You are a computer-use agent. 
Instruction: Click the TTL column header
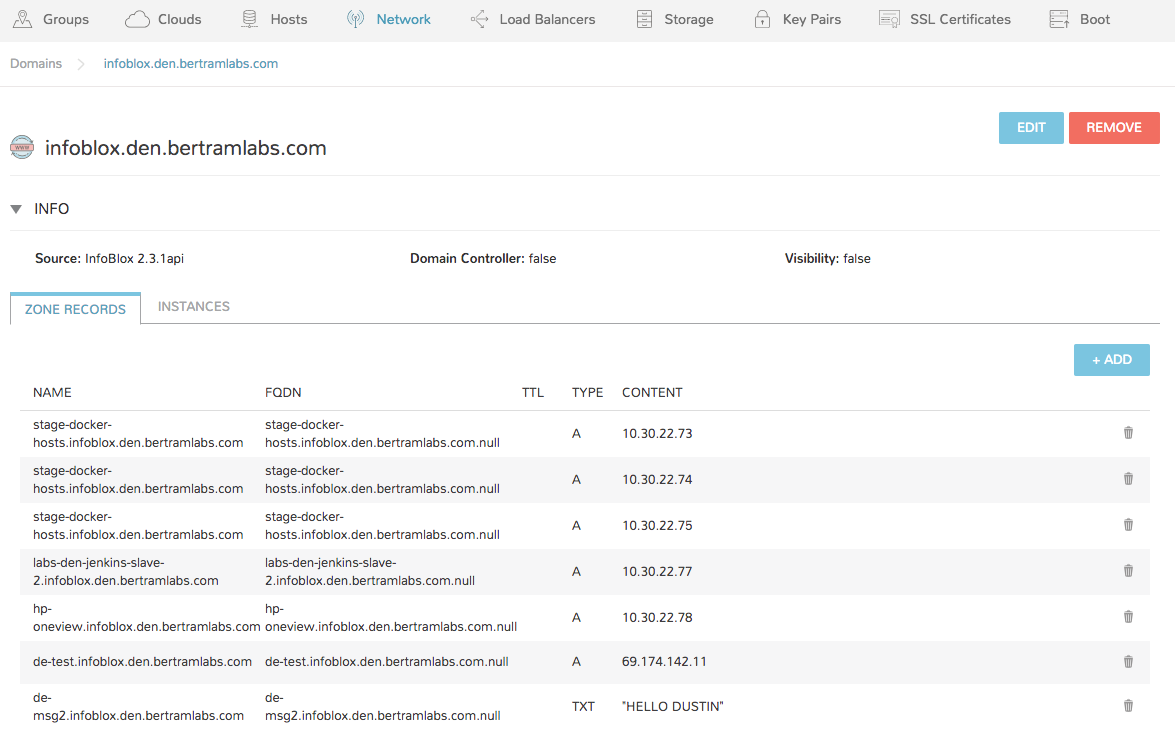point(533,393)
